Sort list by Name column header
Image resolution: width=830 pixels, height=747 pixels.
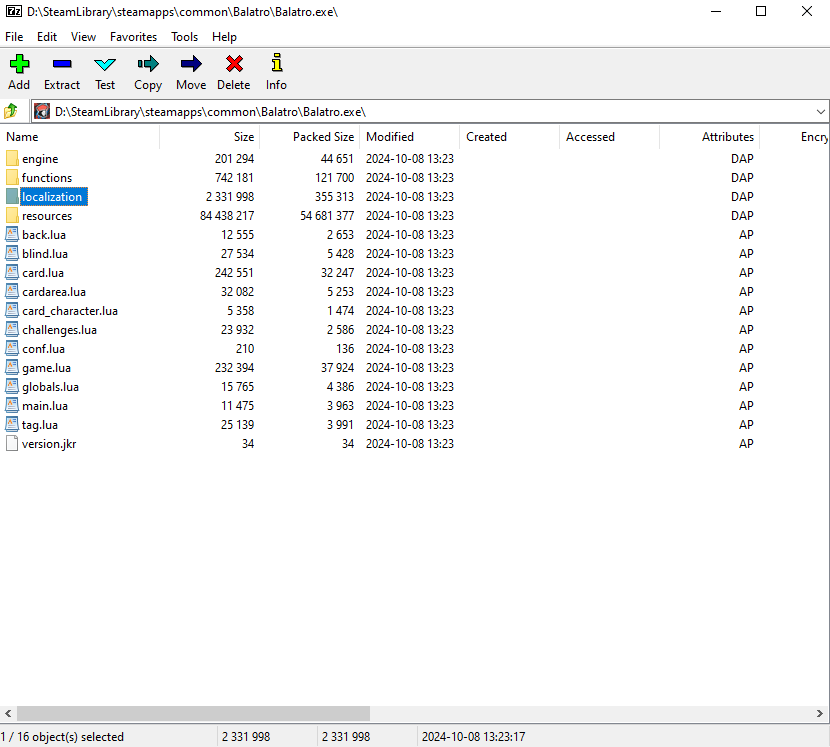(80, 137)
